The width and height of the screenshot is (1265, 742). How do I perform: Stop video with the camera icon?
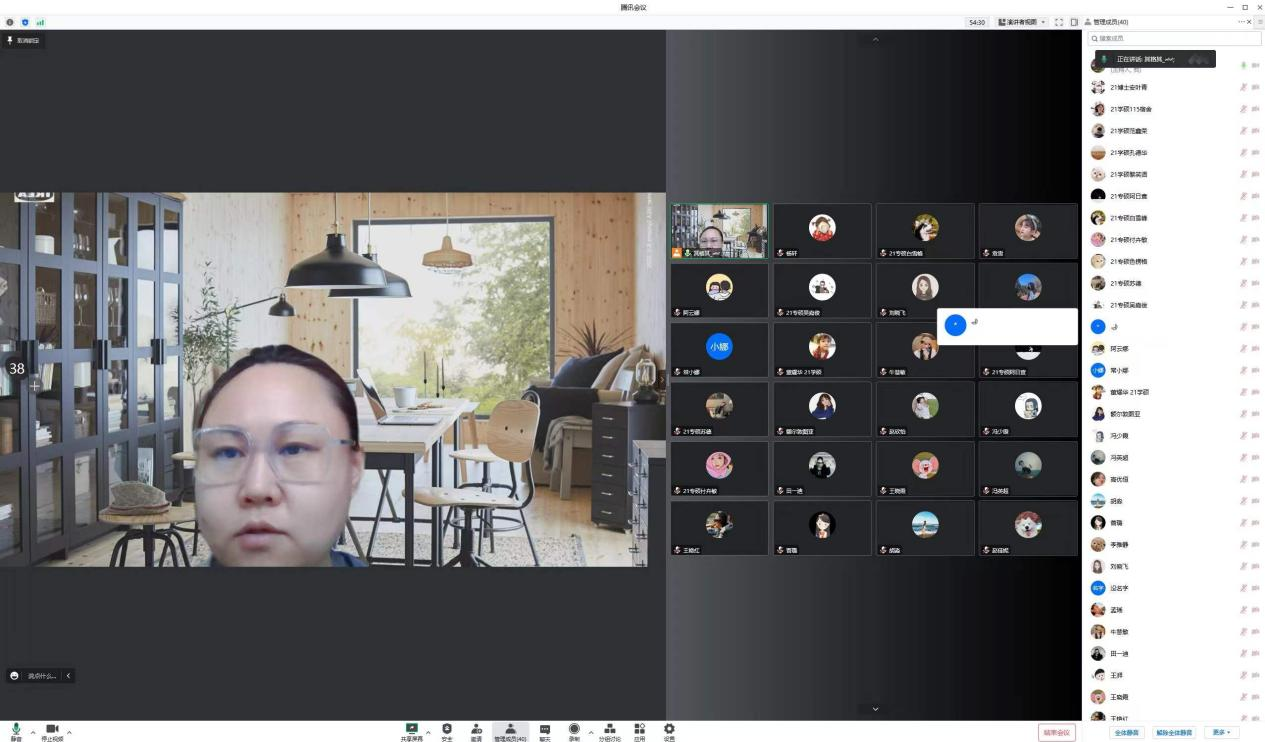52,731
